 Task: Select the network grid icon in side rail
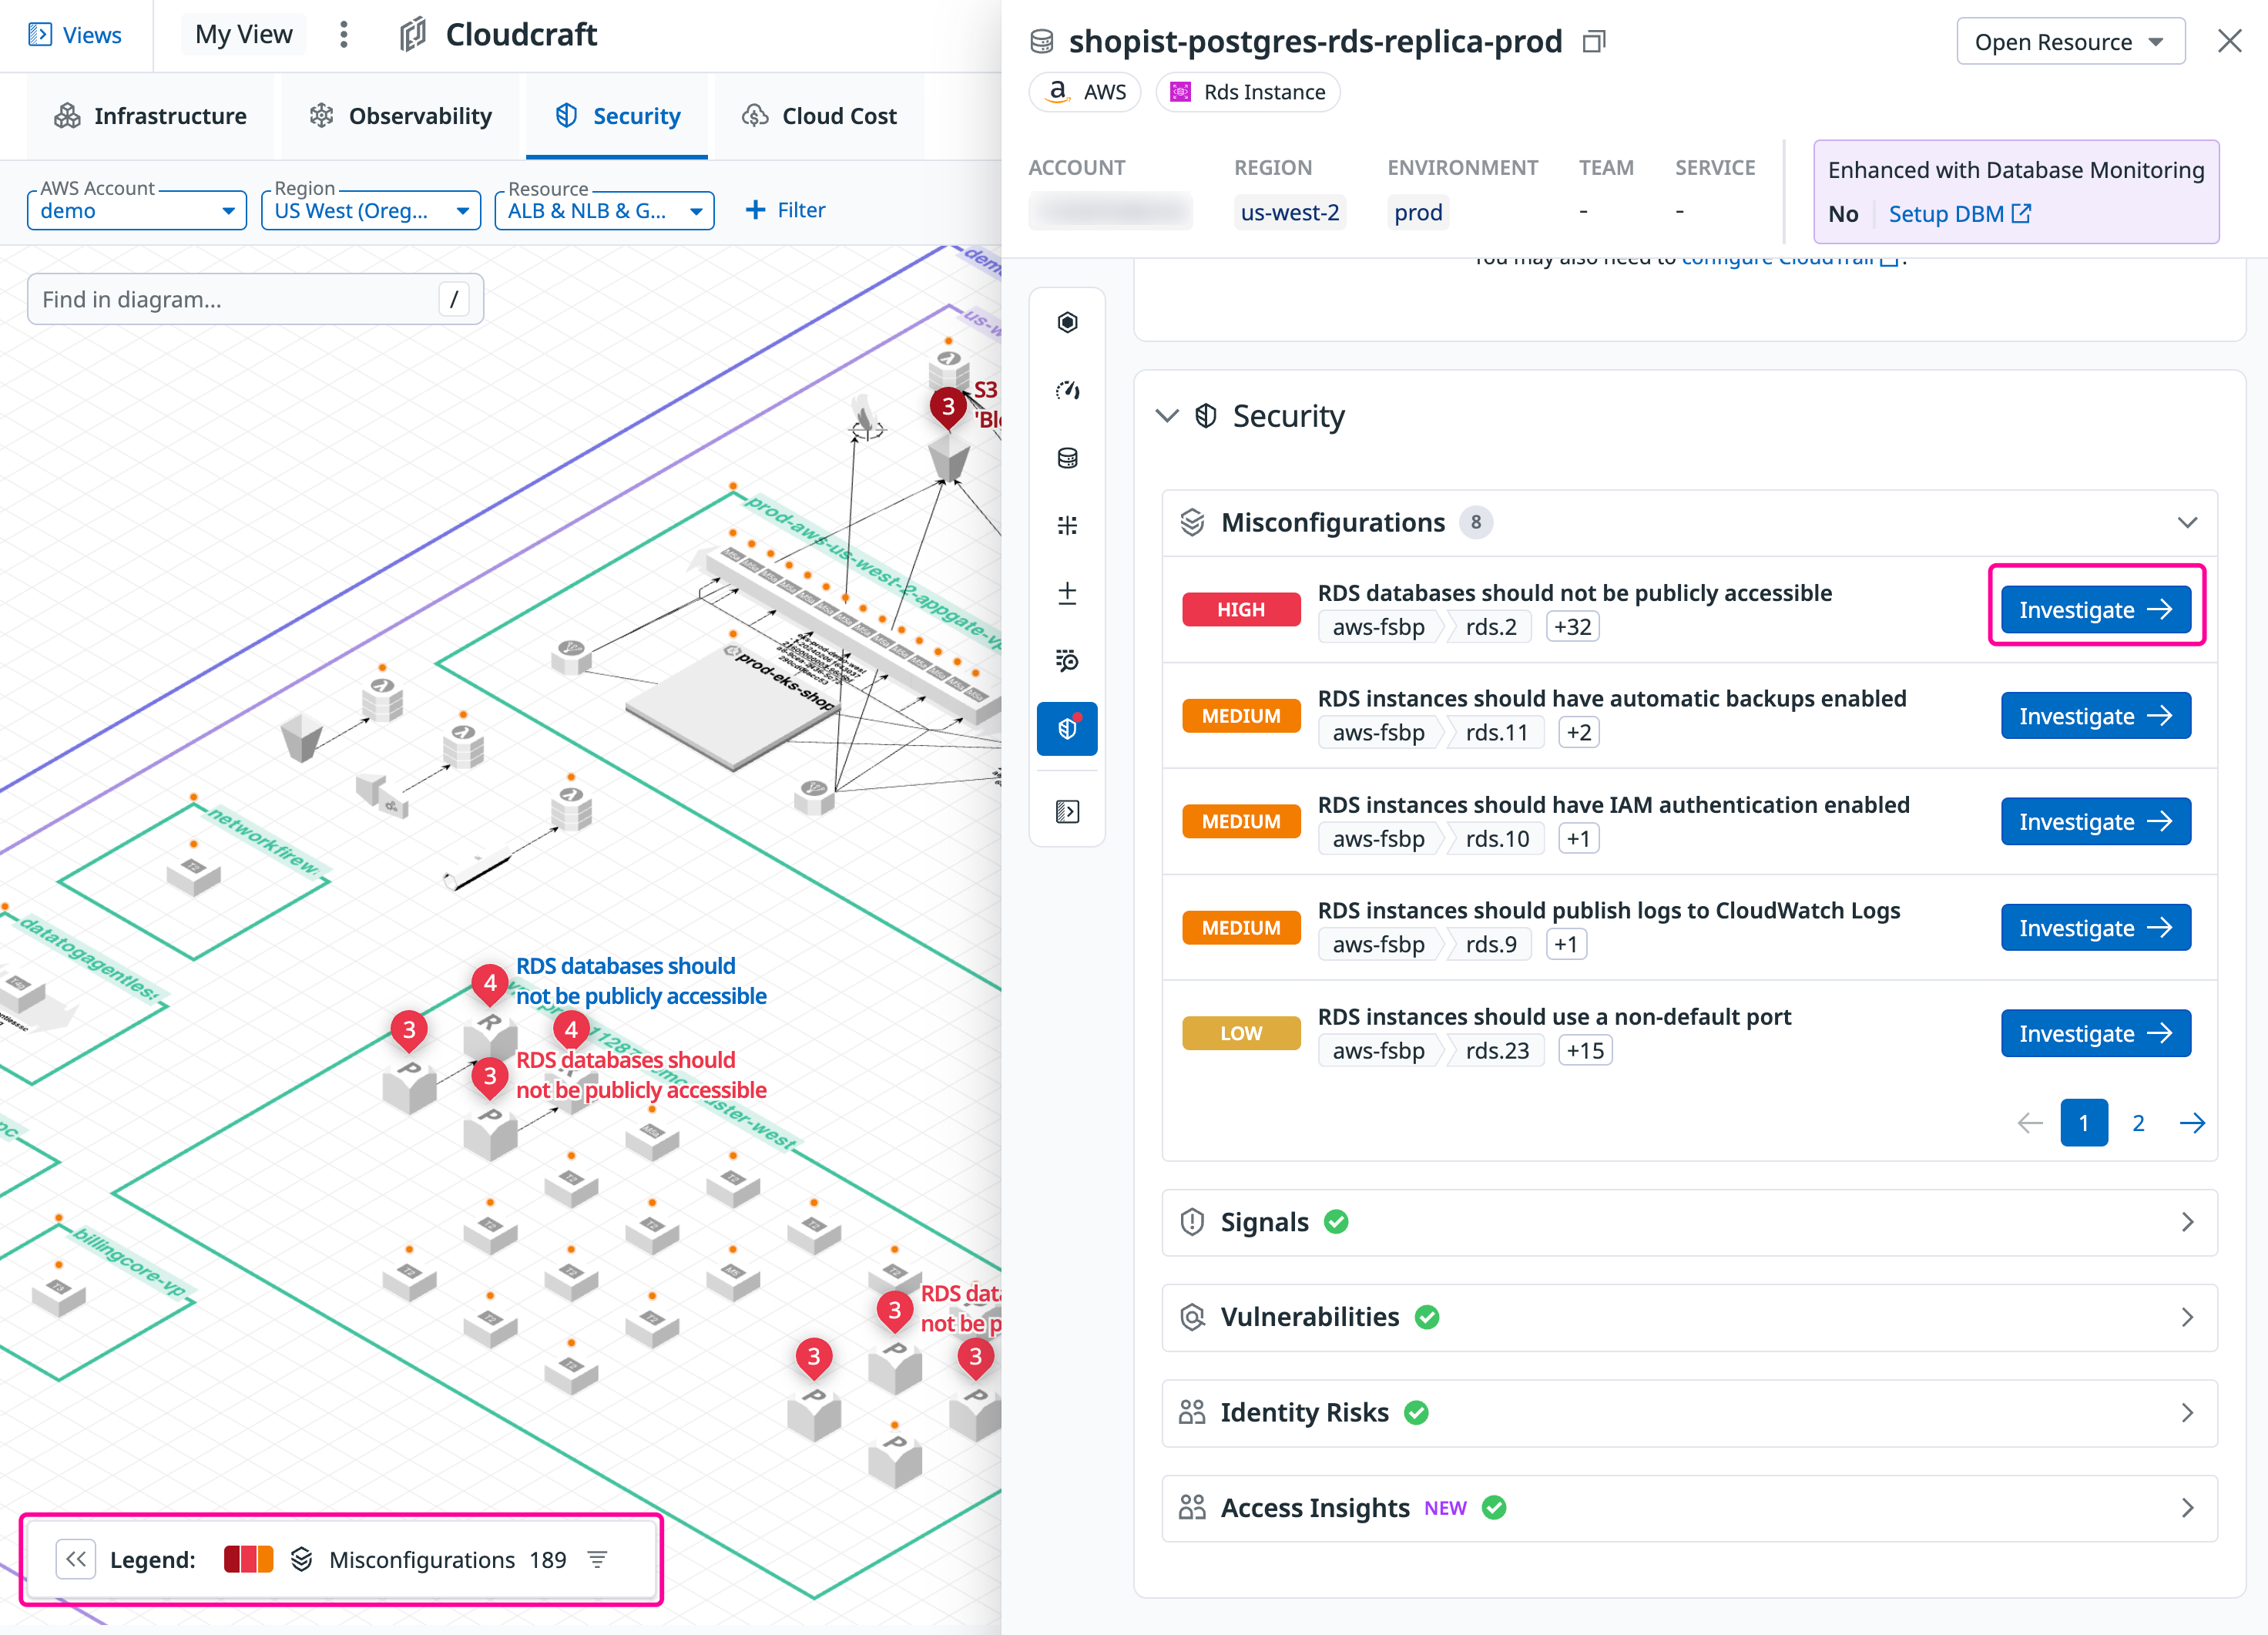pos(1067,525)
